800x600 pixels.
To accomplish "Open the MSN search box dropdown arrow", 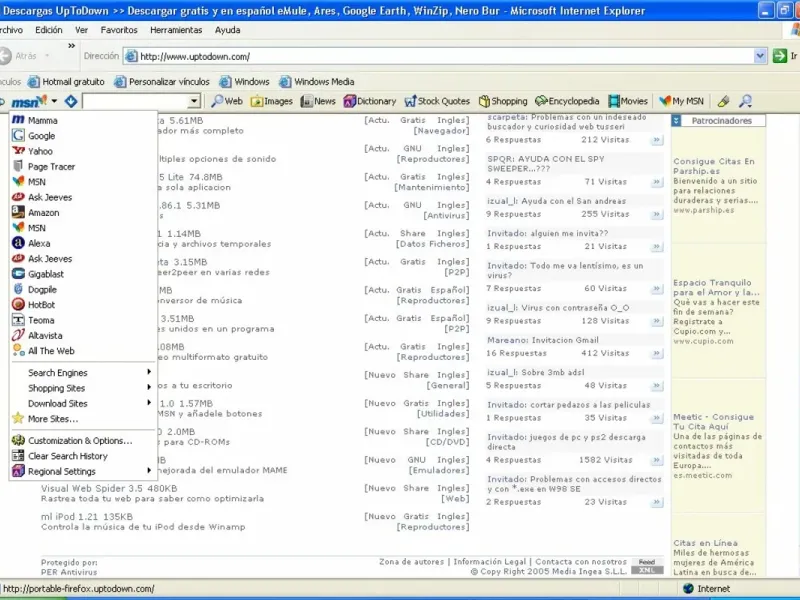I will (x=194, y=102).
